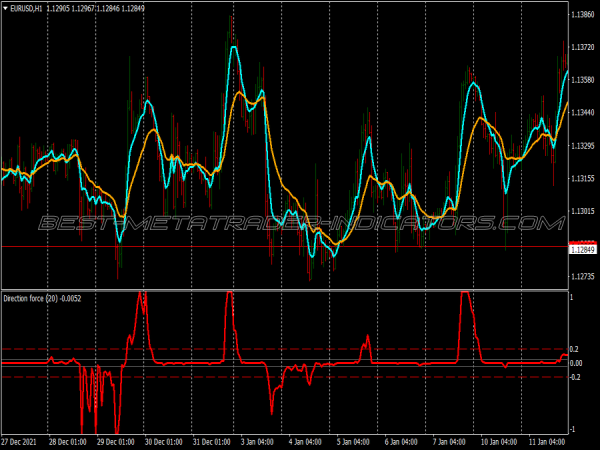The width and height of the screenshot is (600, 450).
Task: Click indicator scale value 0.00
Action: [x=576, y=363]
